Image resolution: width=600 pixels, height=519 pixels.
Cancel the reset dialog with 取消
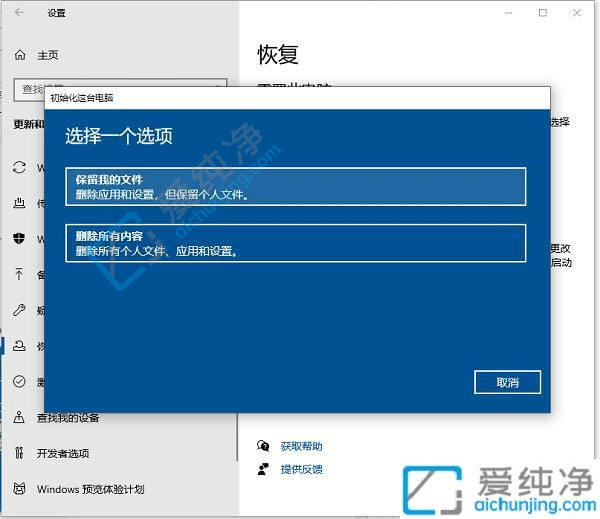[x=507, y=382]
